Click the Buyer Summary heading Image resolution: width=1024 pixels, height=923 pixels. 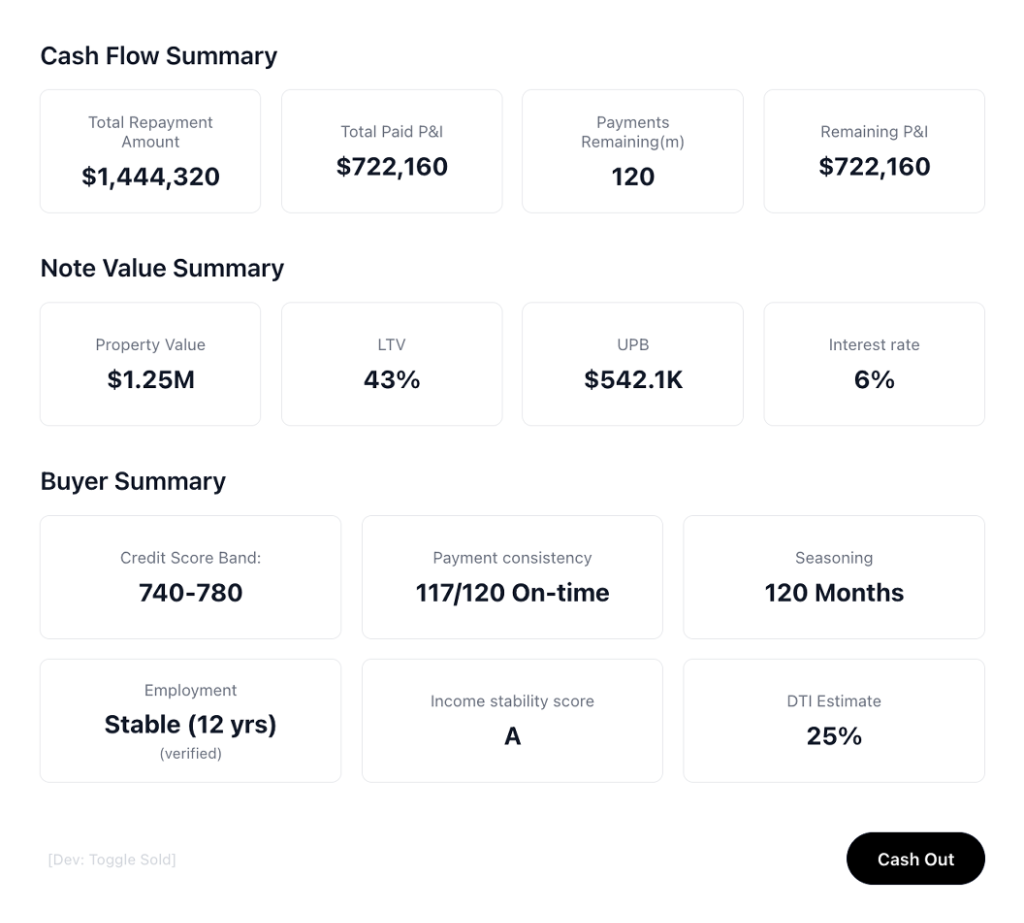coord(133,481)
